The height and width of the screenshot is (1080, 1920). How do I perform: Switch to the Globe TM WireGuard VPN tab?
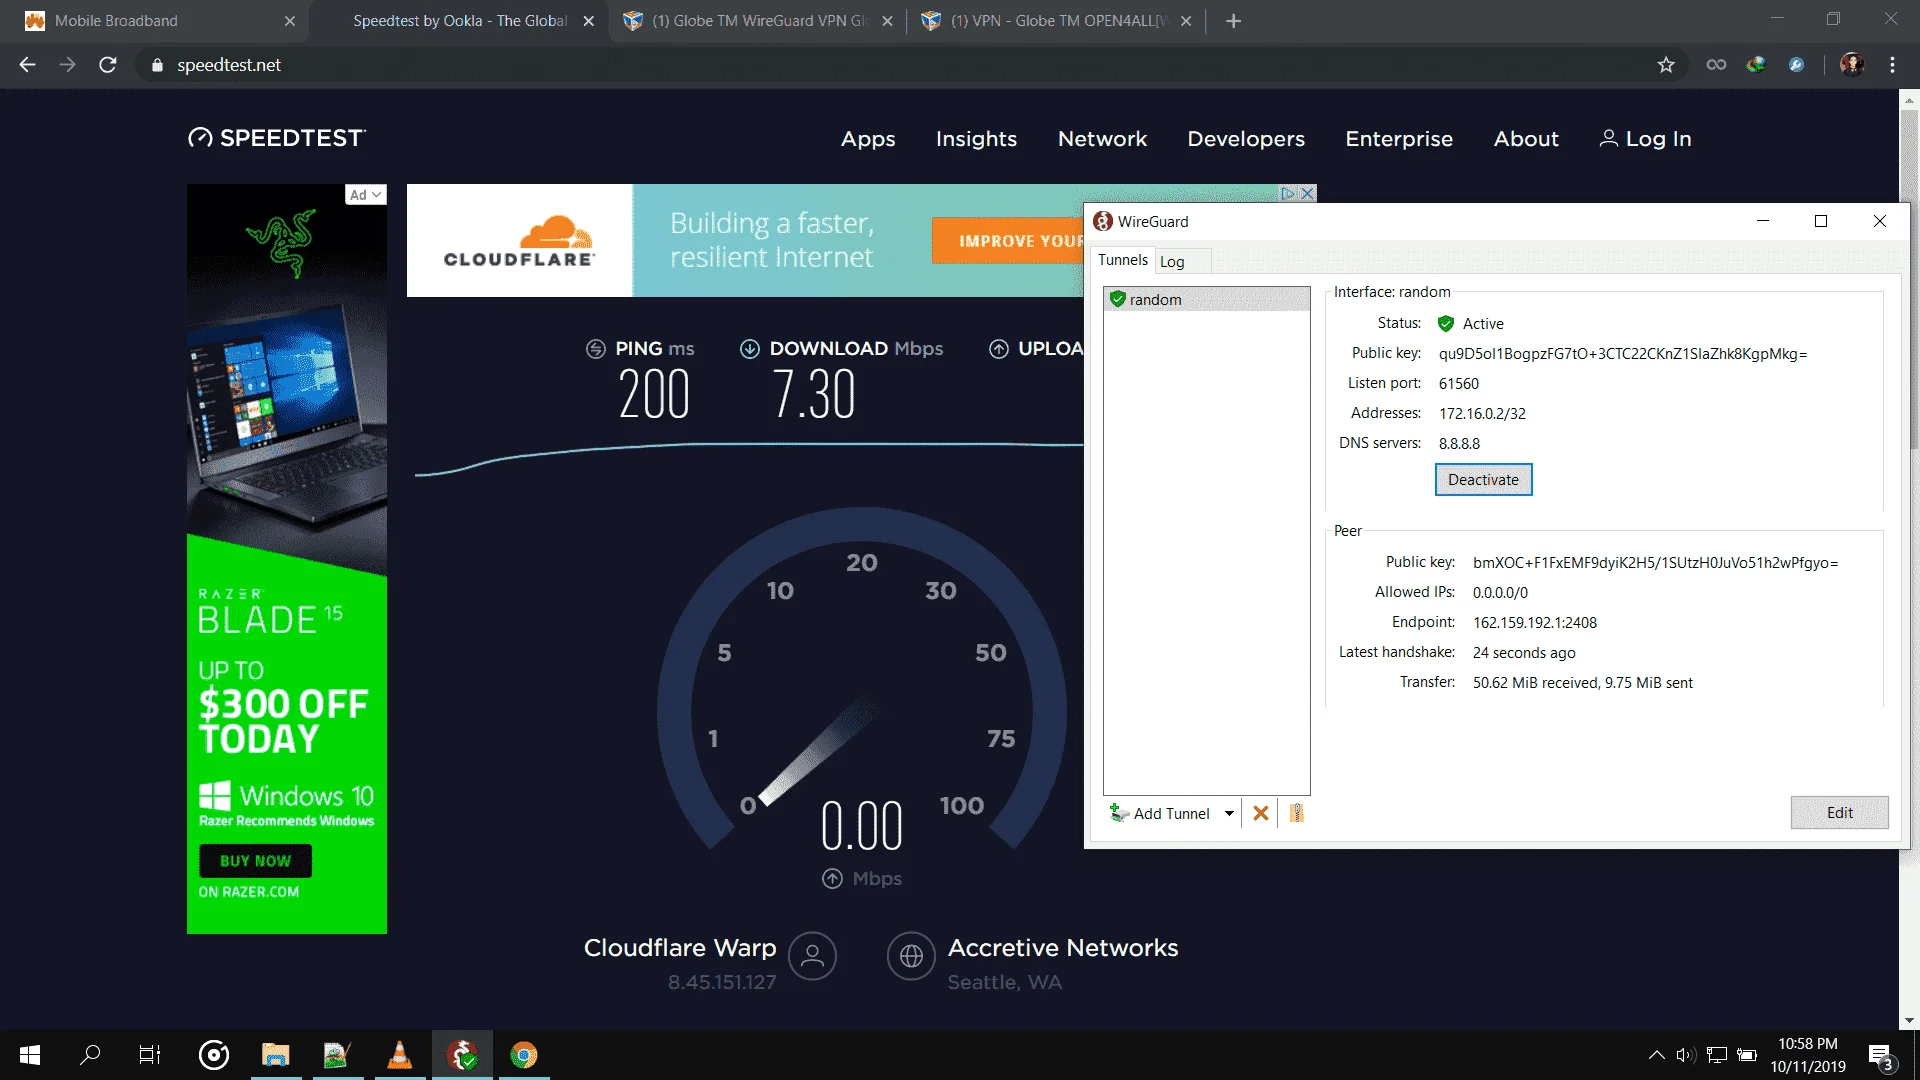click(757, 21)
